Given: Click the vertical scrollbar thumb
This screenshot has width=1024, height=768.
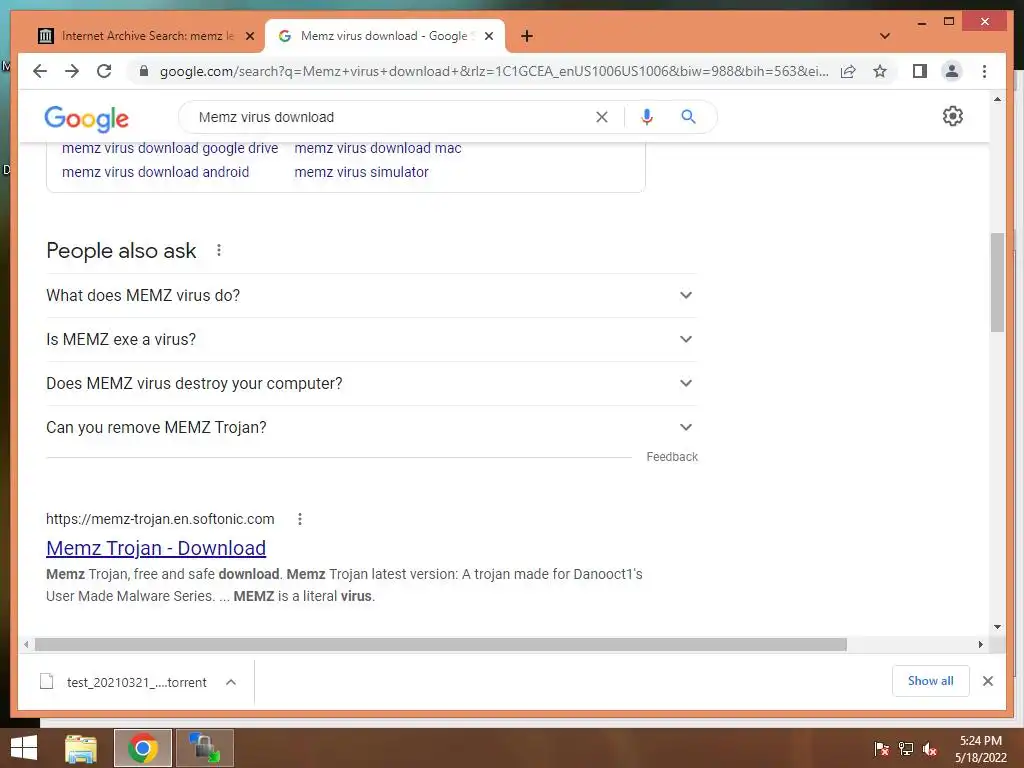Looking at the screenshot, I should [997, 282].
